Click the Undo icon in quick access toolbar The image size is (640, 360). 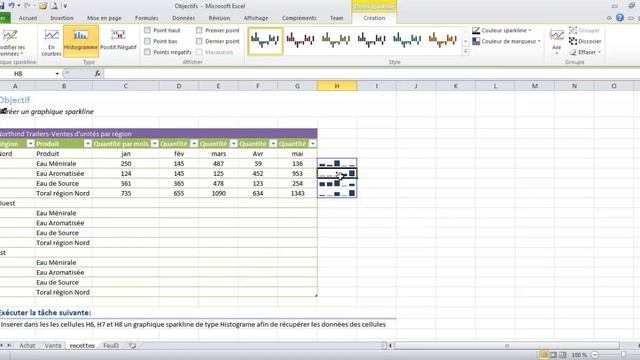pyautogui.click(x=11, y=6)
